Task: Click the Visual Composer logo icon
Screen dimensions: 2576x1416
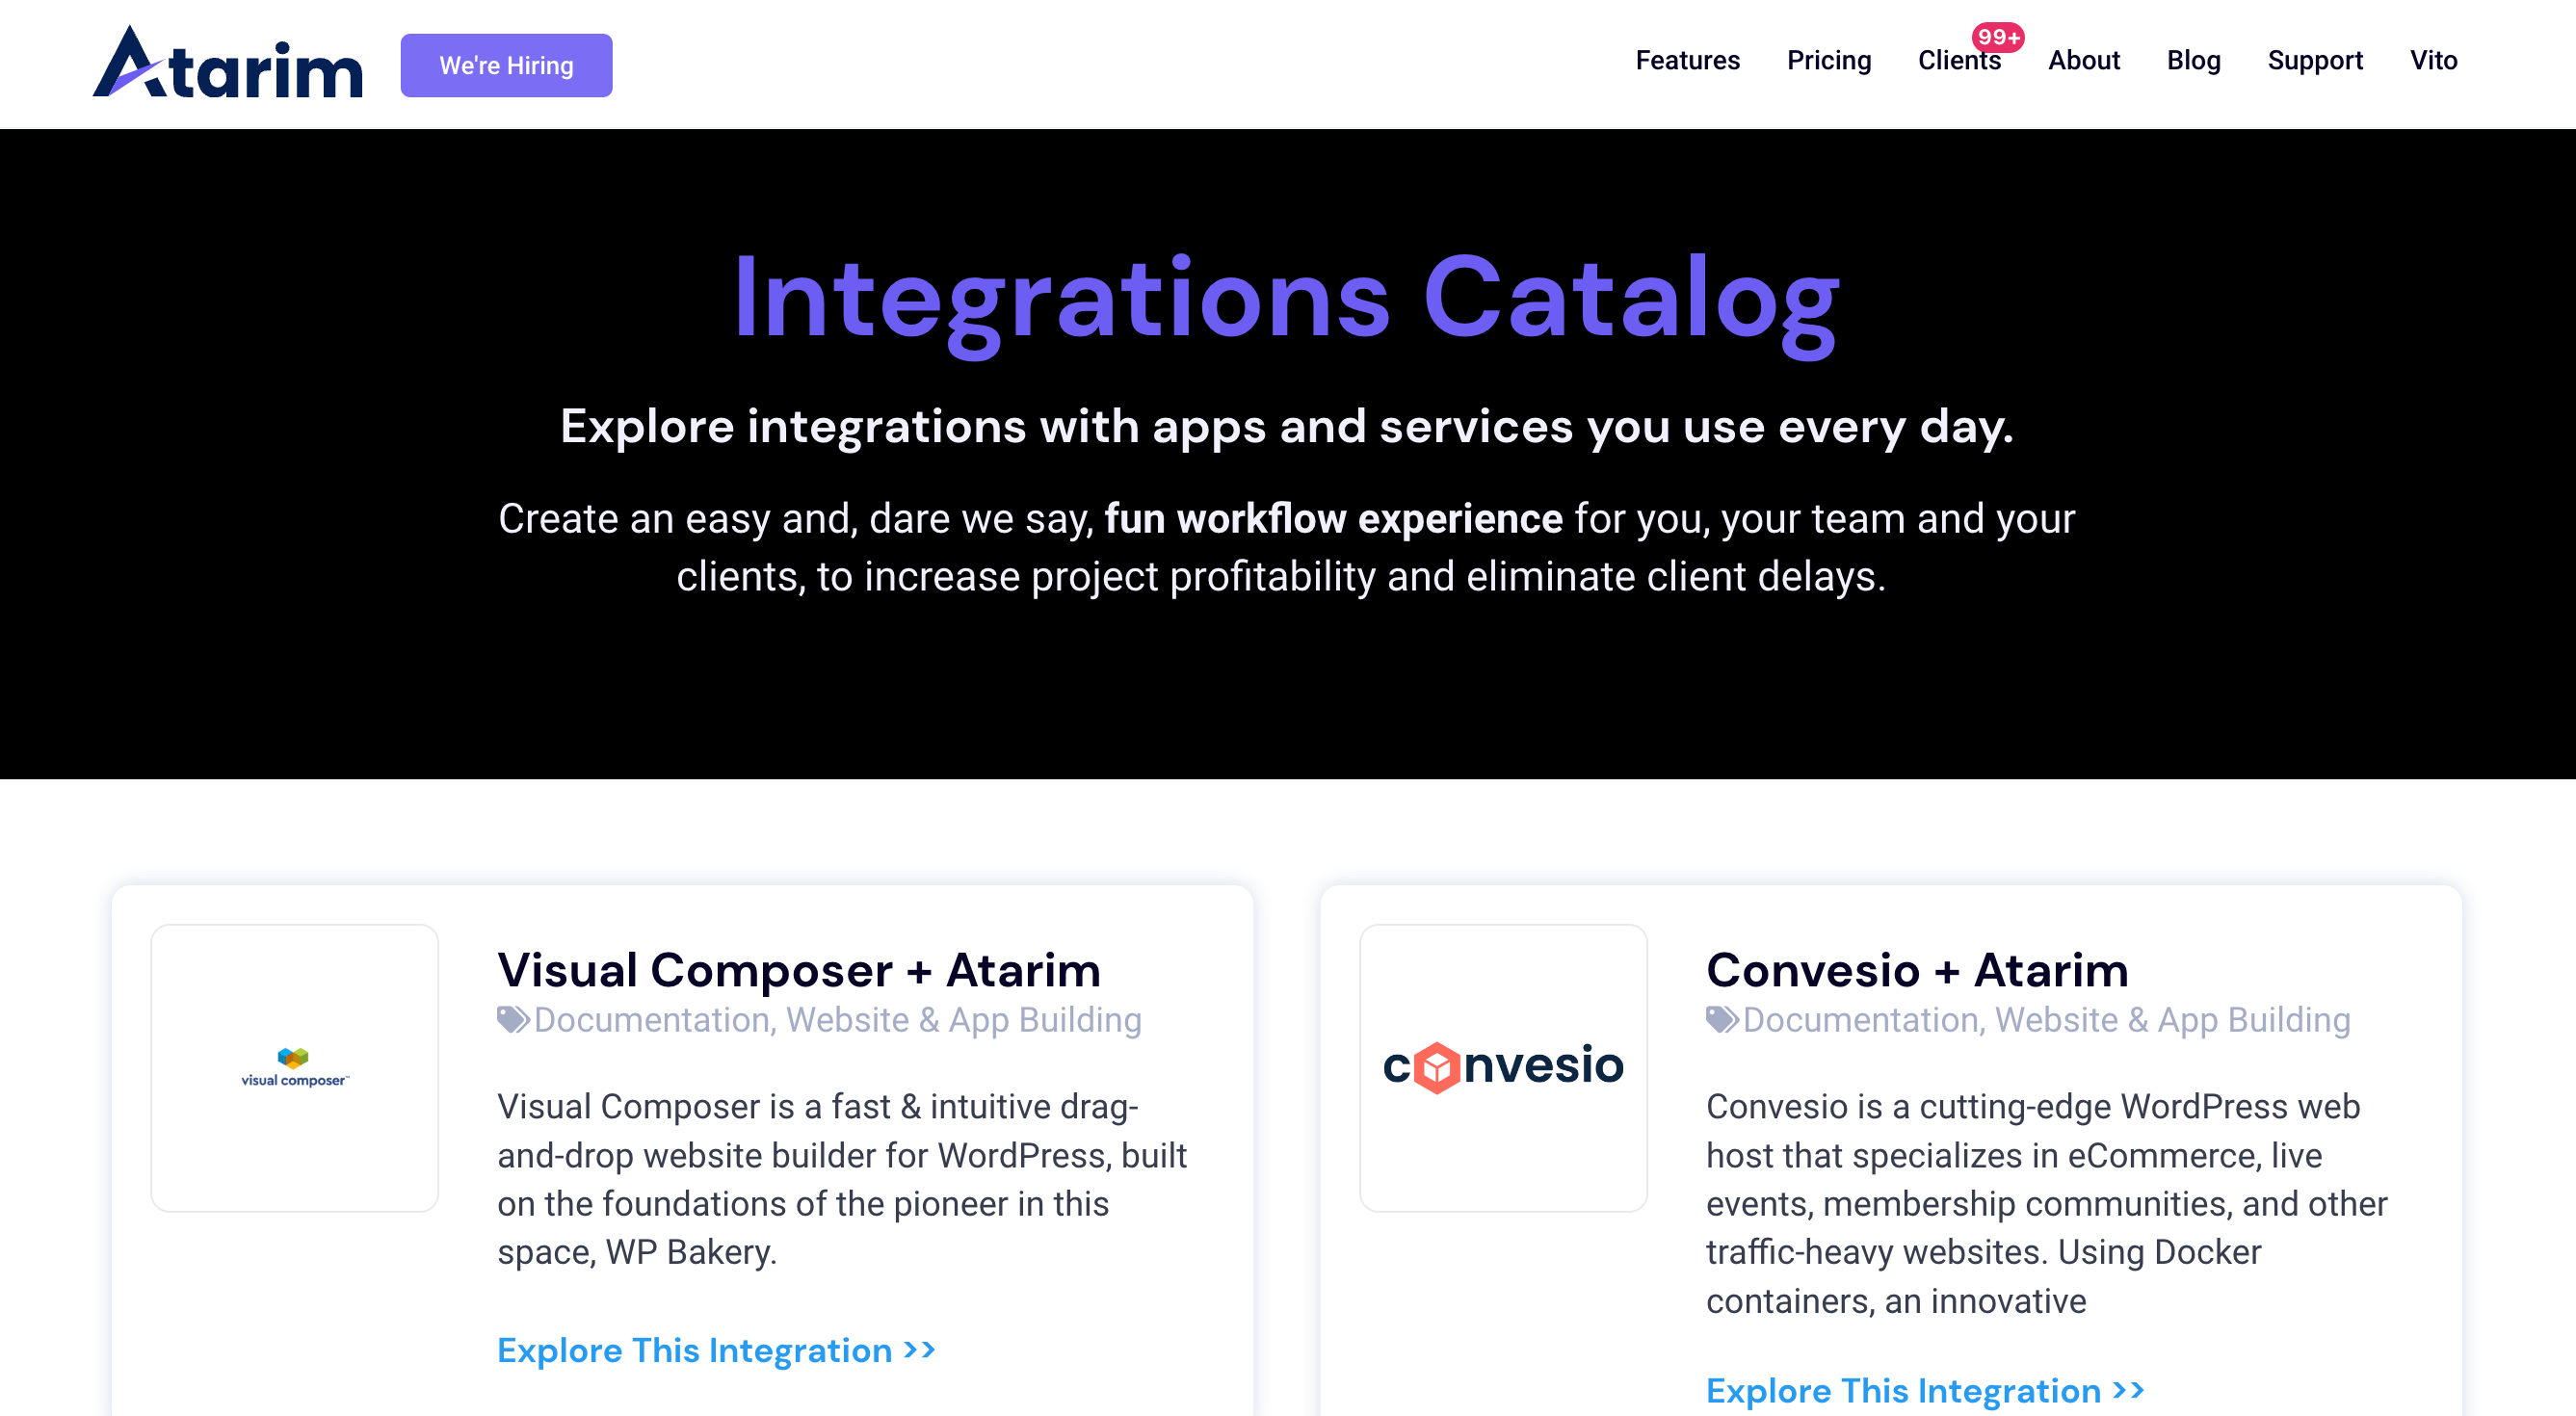Action: (297, 1061)
